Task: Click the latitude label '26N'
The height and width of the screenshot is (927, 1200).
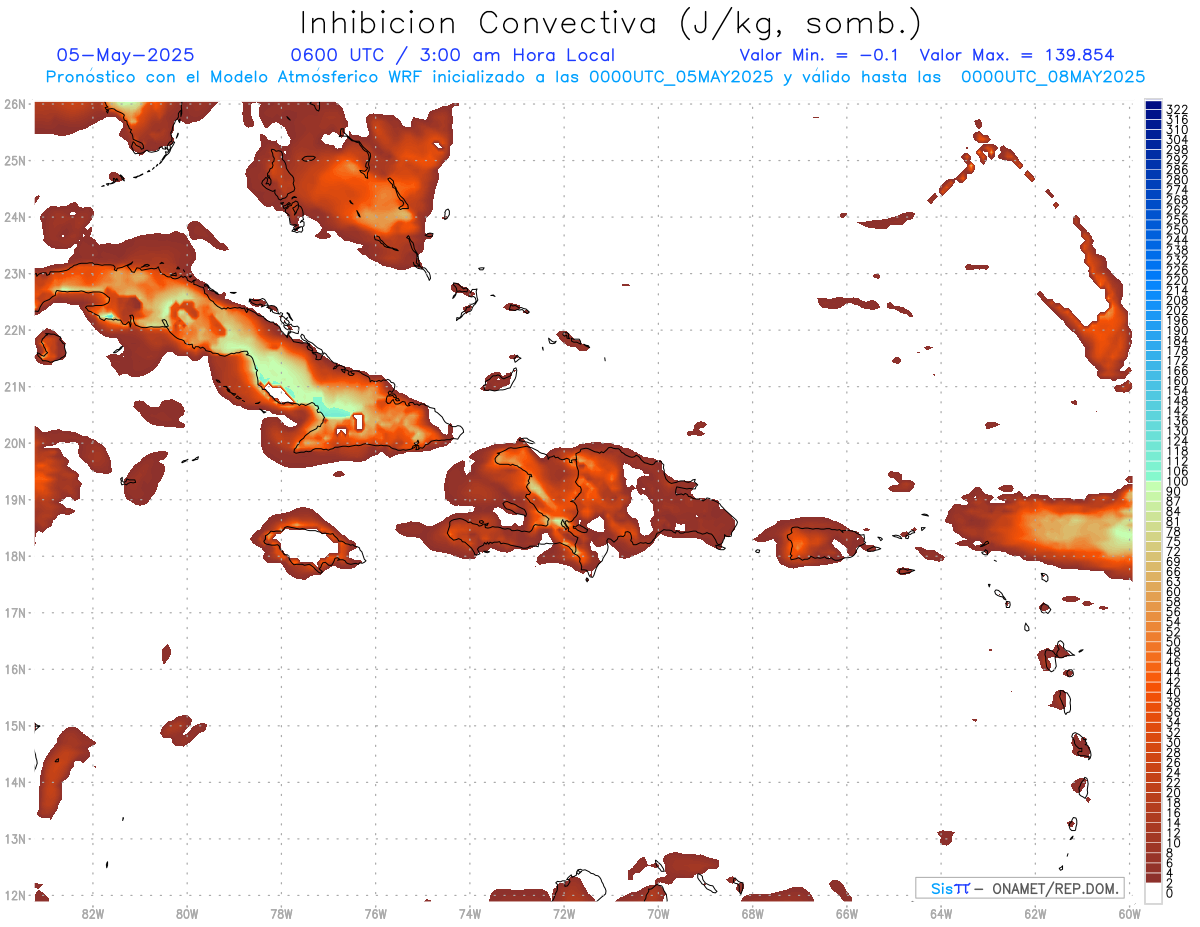Action: click(x=14, y=104)
